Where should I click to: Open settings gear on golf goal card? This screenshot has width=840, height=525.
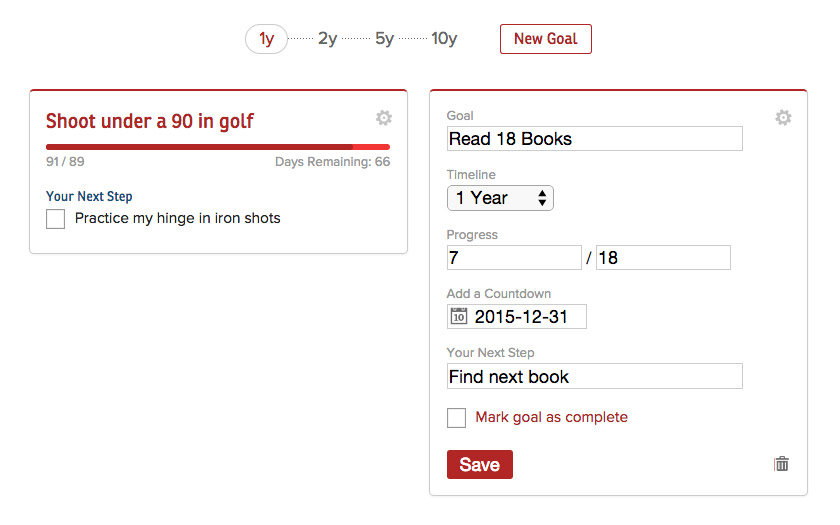(384, 118)
